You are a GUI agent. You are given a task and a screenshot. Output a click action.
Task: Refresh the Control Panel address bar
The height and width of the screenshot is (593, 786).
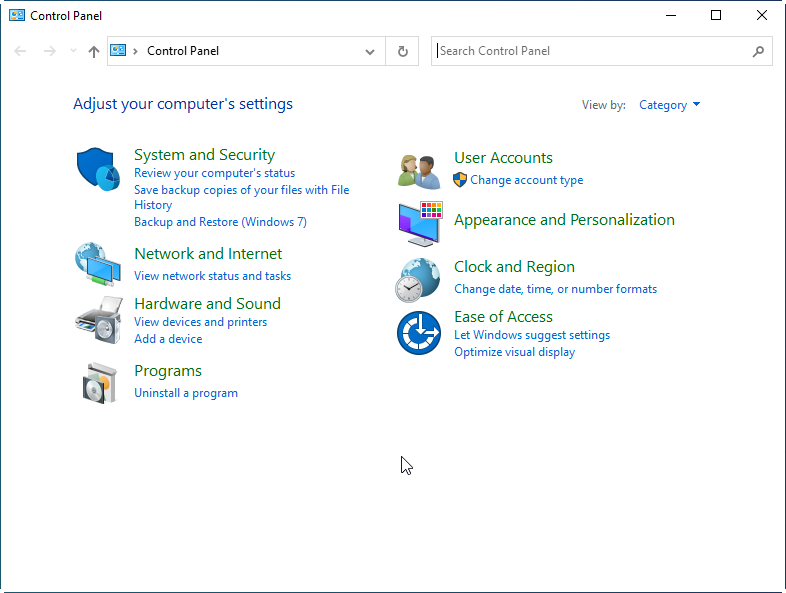coord(403,51)
